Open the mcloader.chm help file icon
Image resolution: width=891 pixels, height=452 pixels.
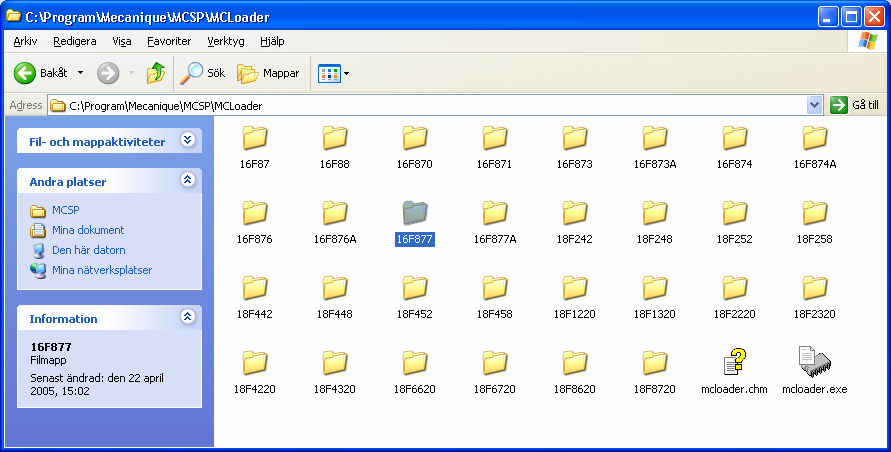734,362
